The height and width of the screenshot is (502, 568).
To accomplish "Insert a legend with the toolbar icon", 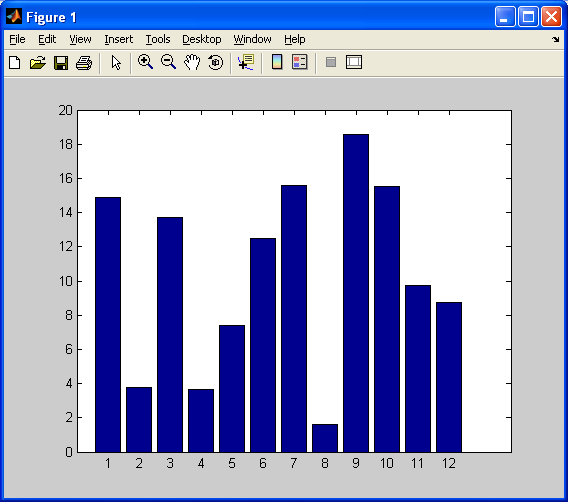I will pos(300,62).
